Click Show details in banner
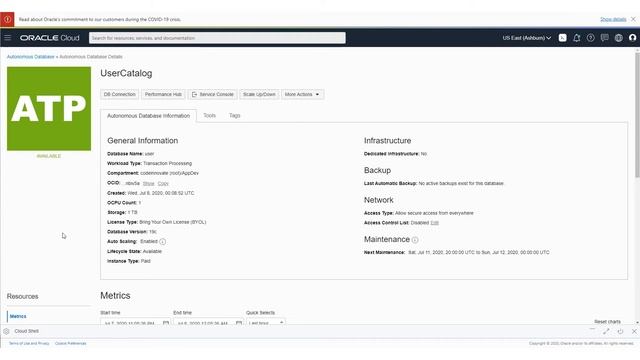640x360 pixels. coord(613,19)
